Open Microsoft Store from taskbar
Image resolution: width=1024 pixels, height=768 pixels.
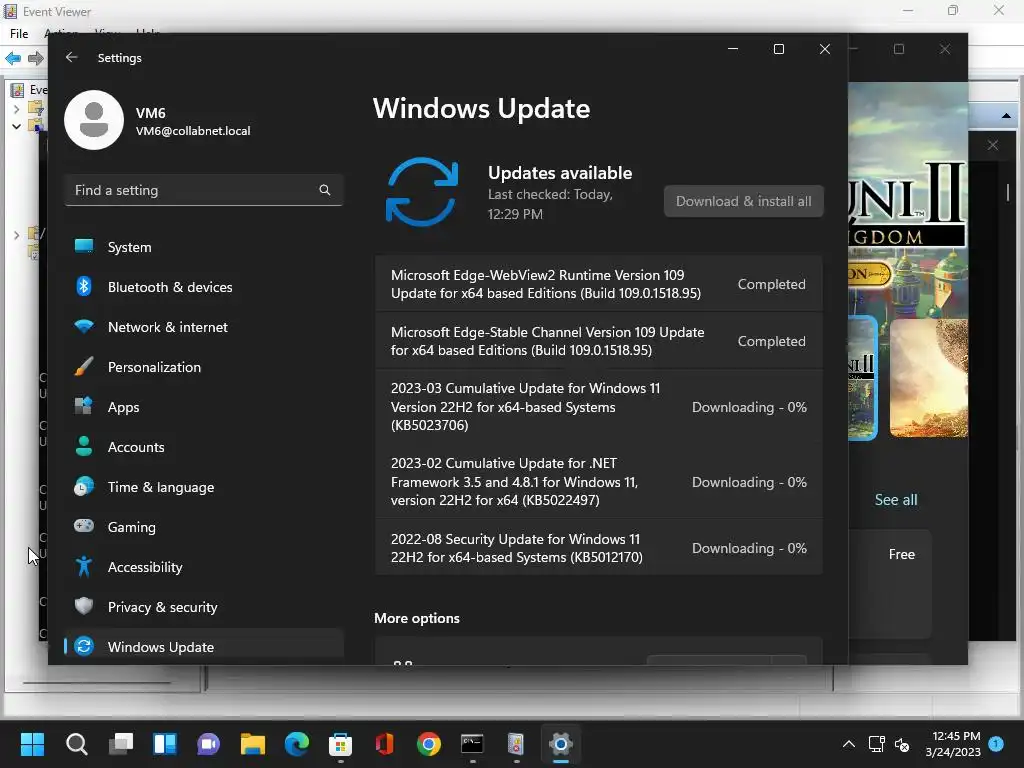pyautogui.click(x=340, y=744)
